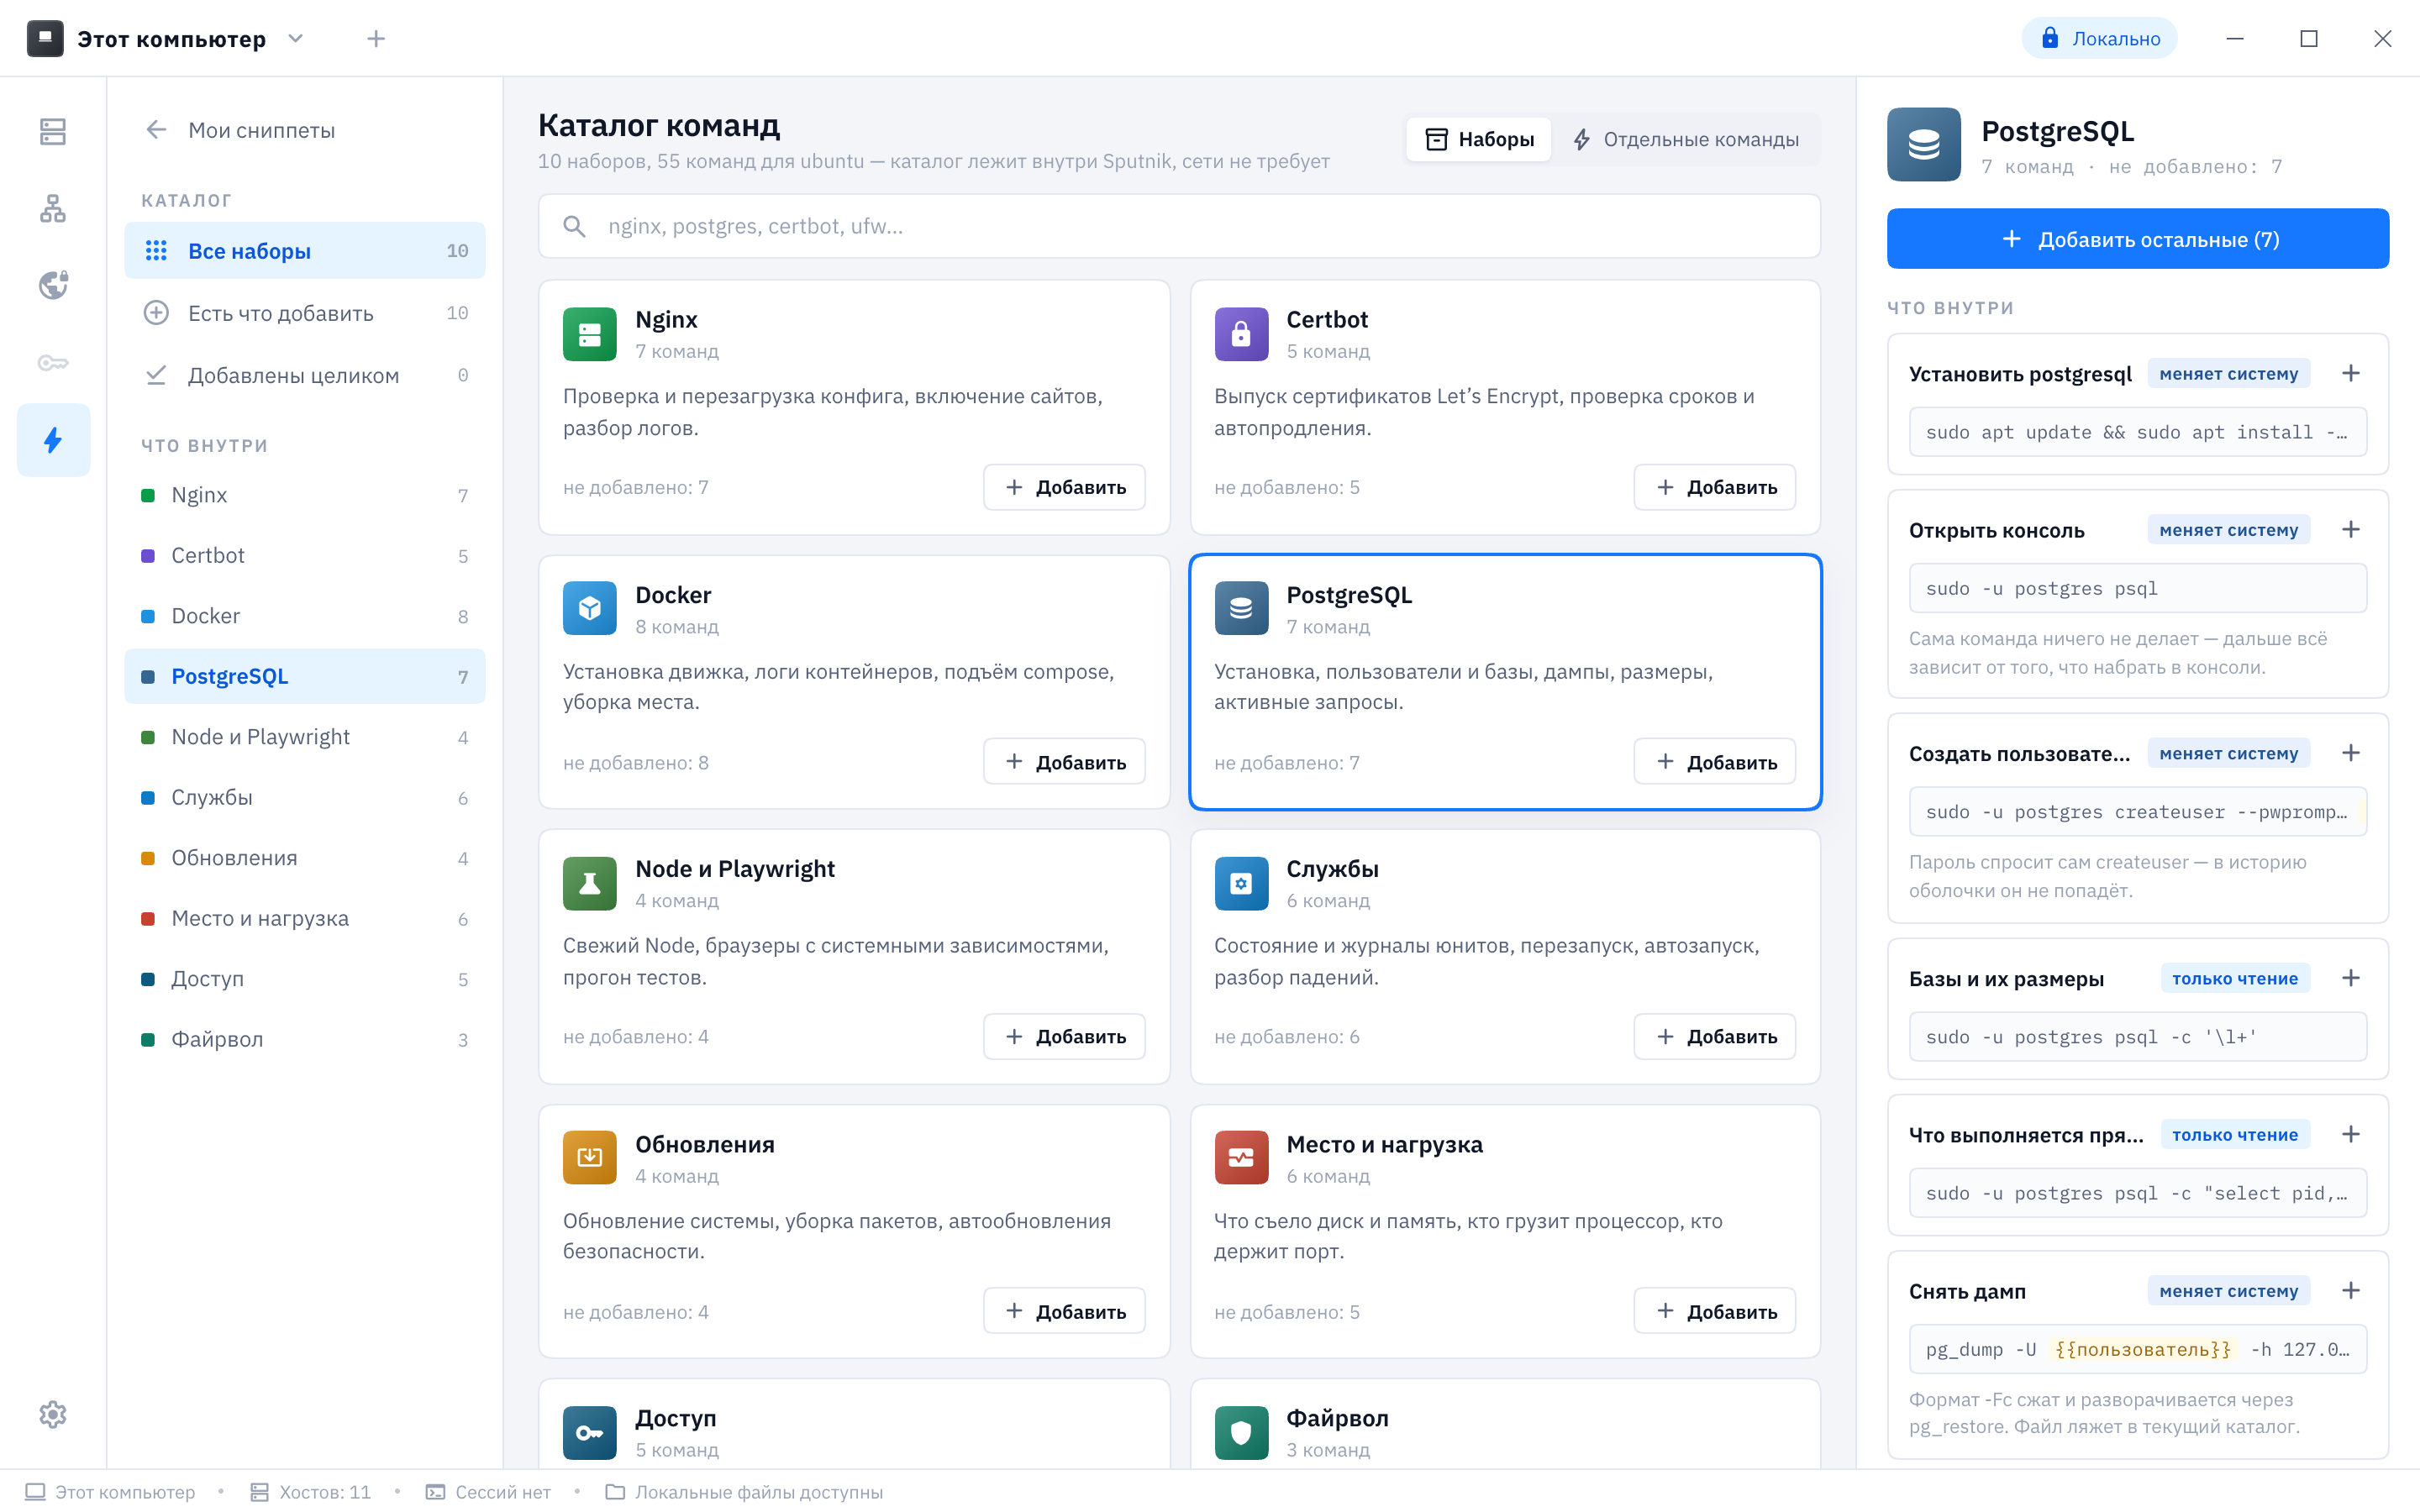Click the Sputnik app icon in title bar
The height and width of the screenshot is (1512, 2420).
(45, 38)
